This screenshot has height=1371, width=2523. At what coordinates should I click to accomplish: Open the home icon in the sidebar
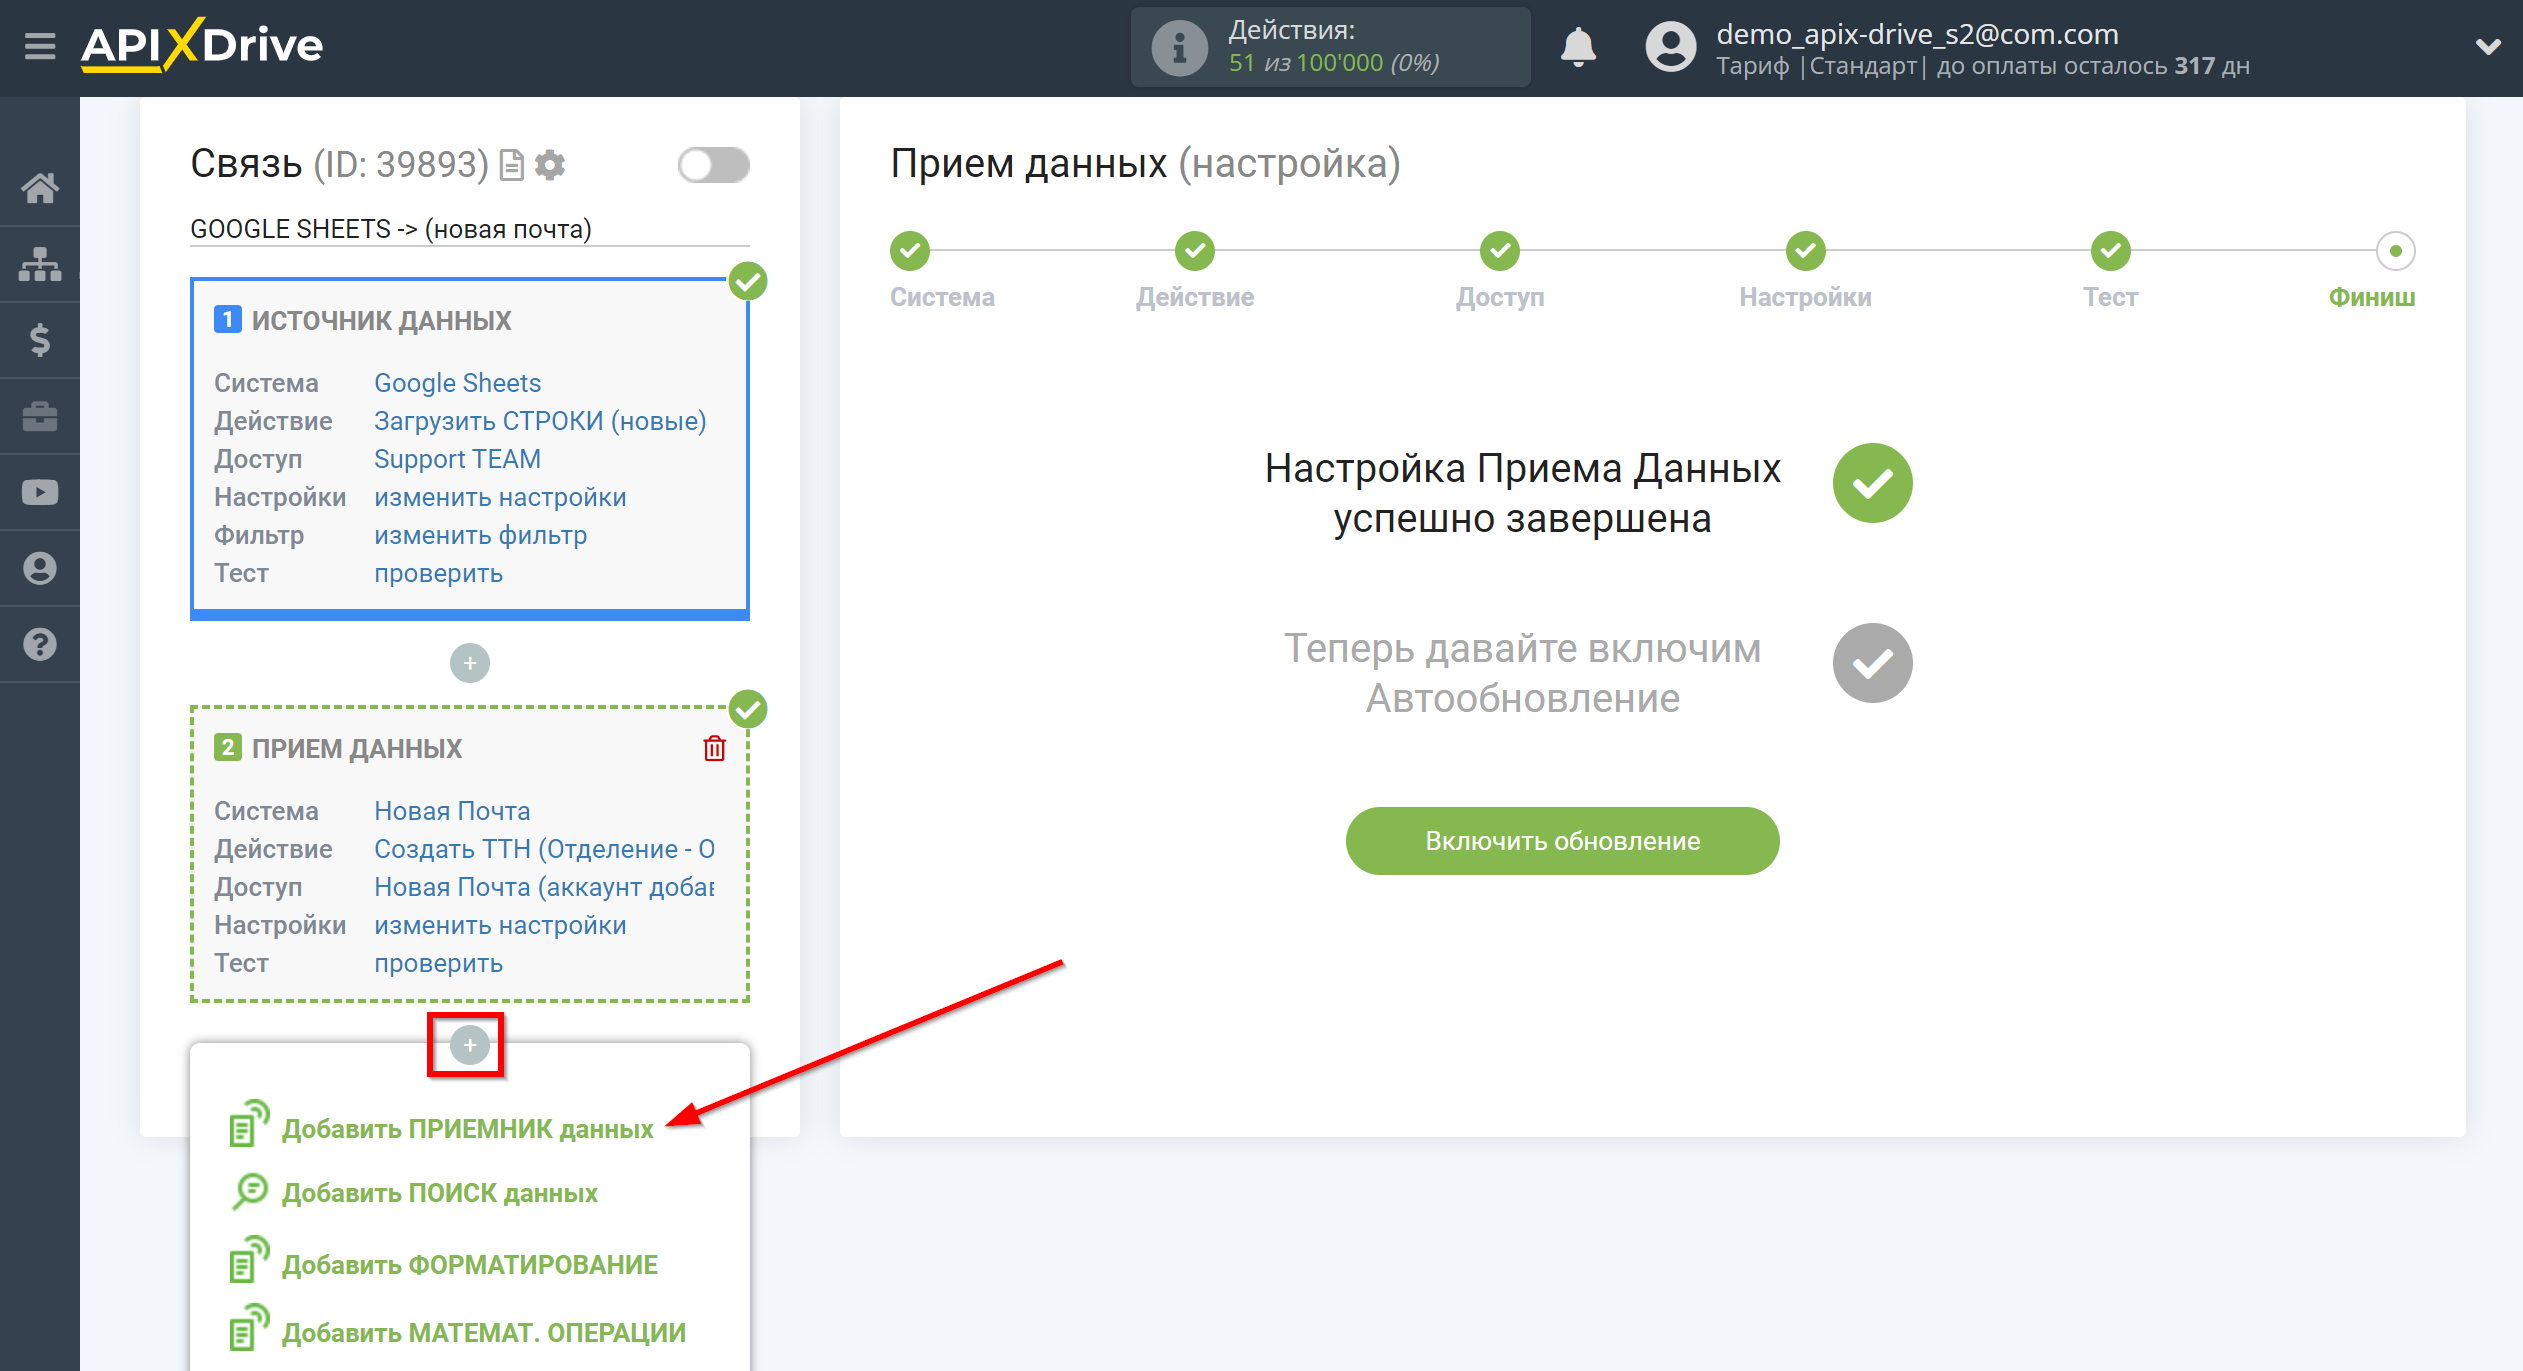tap(40, 188)
